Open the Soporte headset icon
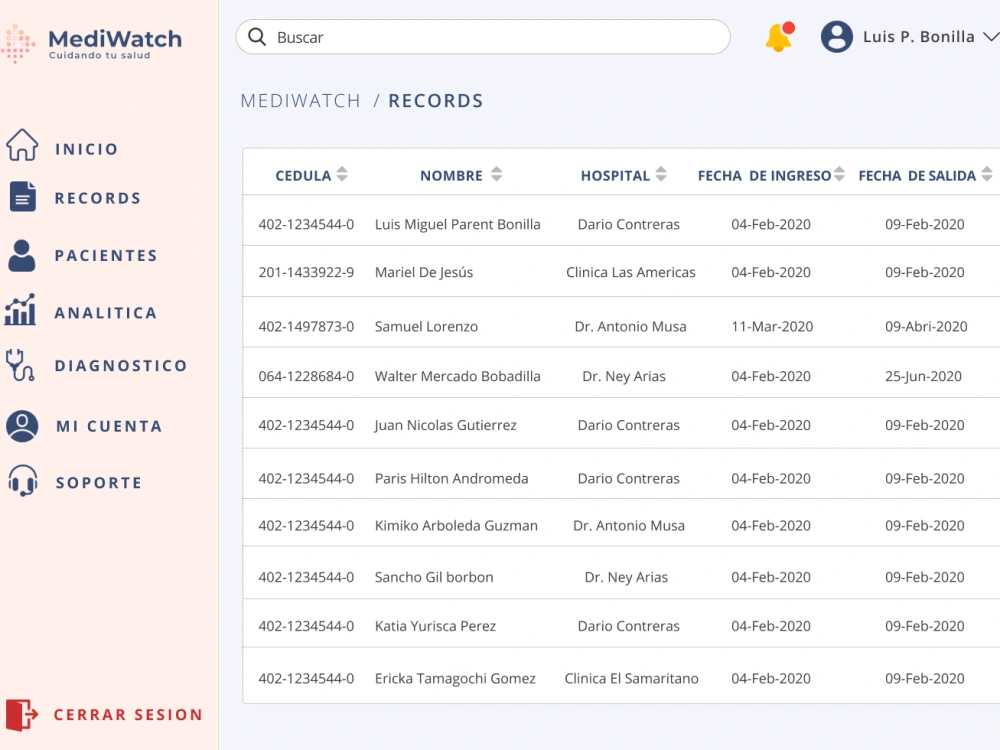The height and width of the screenshot is (750, 1000). (x=22, y=481)
